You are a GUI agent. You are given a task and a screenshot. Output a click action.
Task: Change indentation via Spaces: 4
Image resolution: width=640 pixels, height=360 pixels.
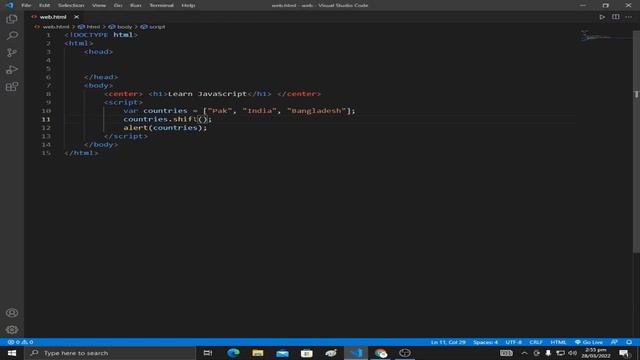[485, 342]
